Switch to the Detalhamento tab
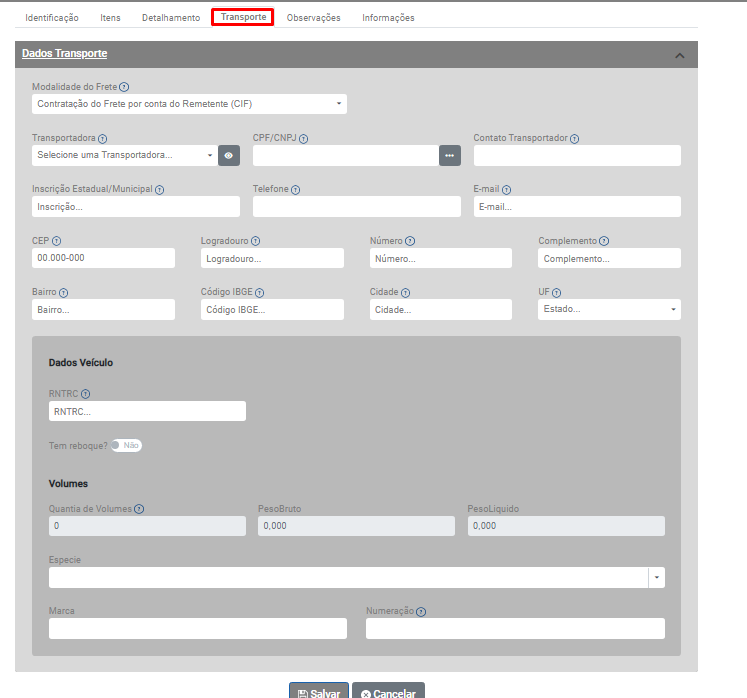The width and height of the screenshot is (747, 698). click(x=170, y=18)
